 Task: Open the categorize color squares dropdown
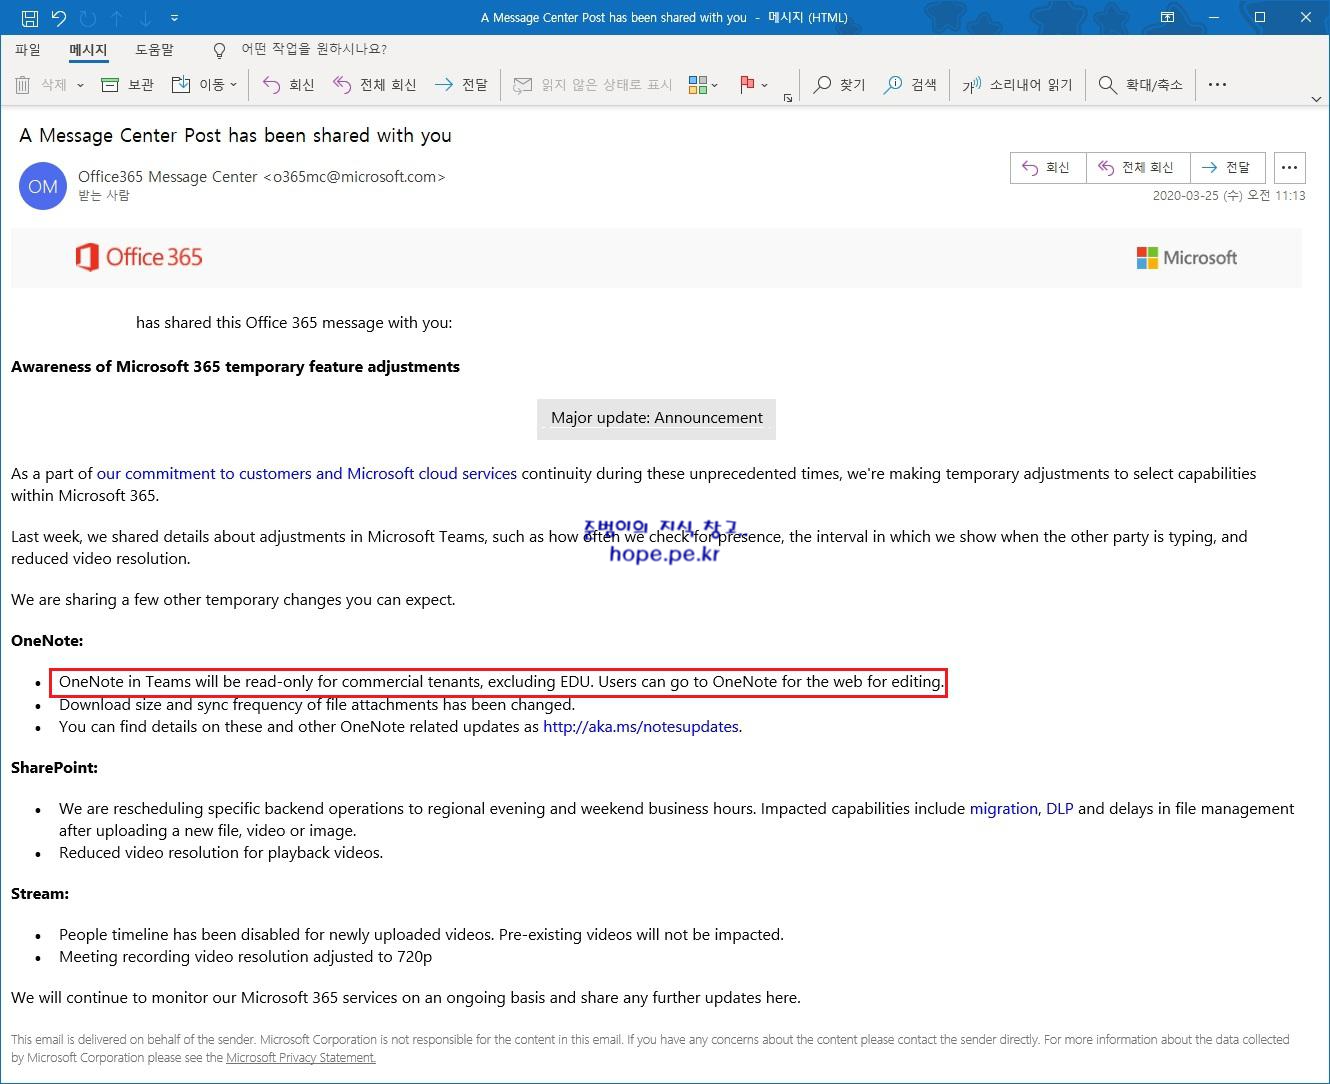703,85
